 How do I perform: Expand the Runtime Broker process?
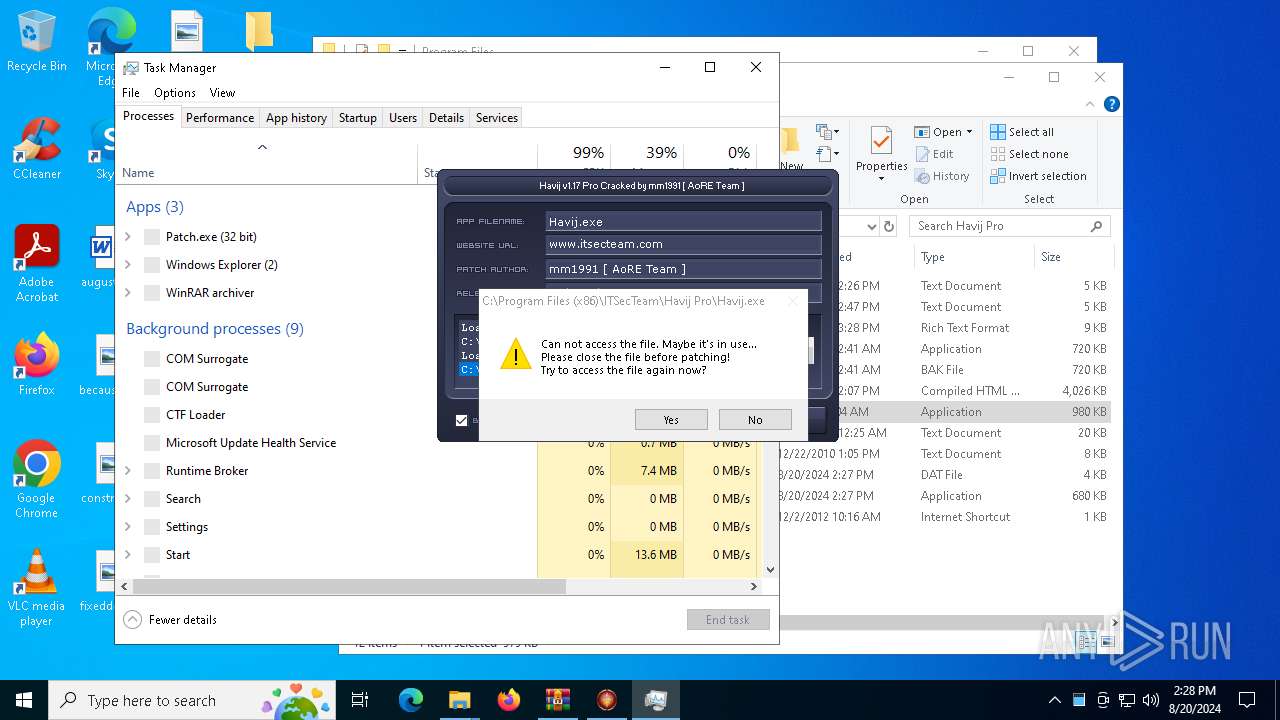point(128,471)
